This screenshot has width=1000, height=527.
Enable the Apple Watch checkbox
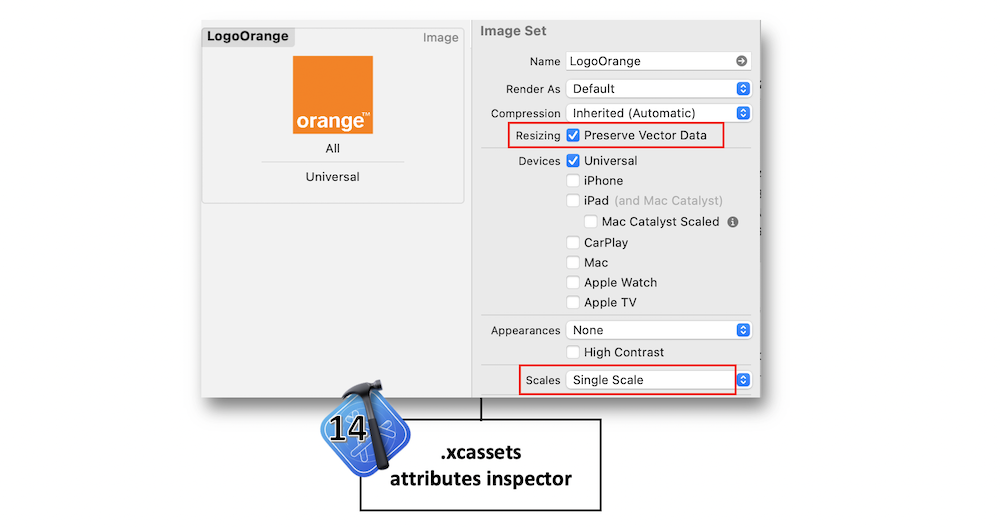tap(573, 283)
